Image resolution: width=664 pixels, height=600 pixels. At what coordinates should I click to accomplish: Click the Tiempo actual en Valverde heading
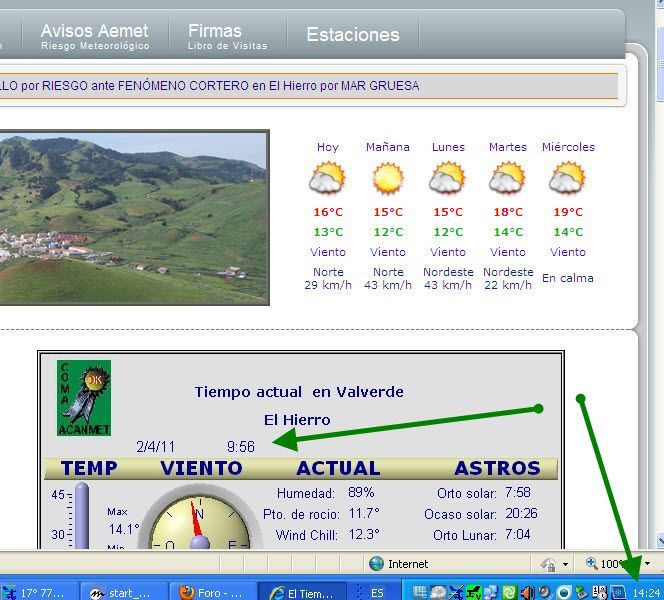(299, 392)
